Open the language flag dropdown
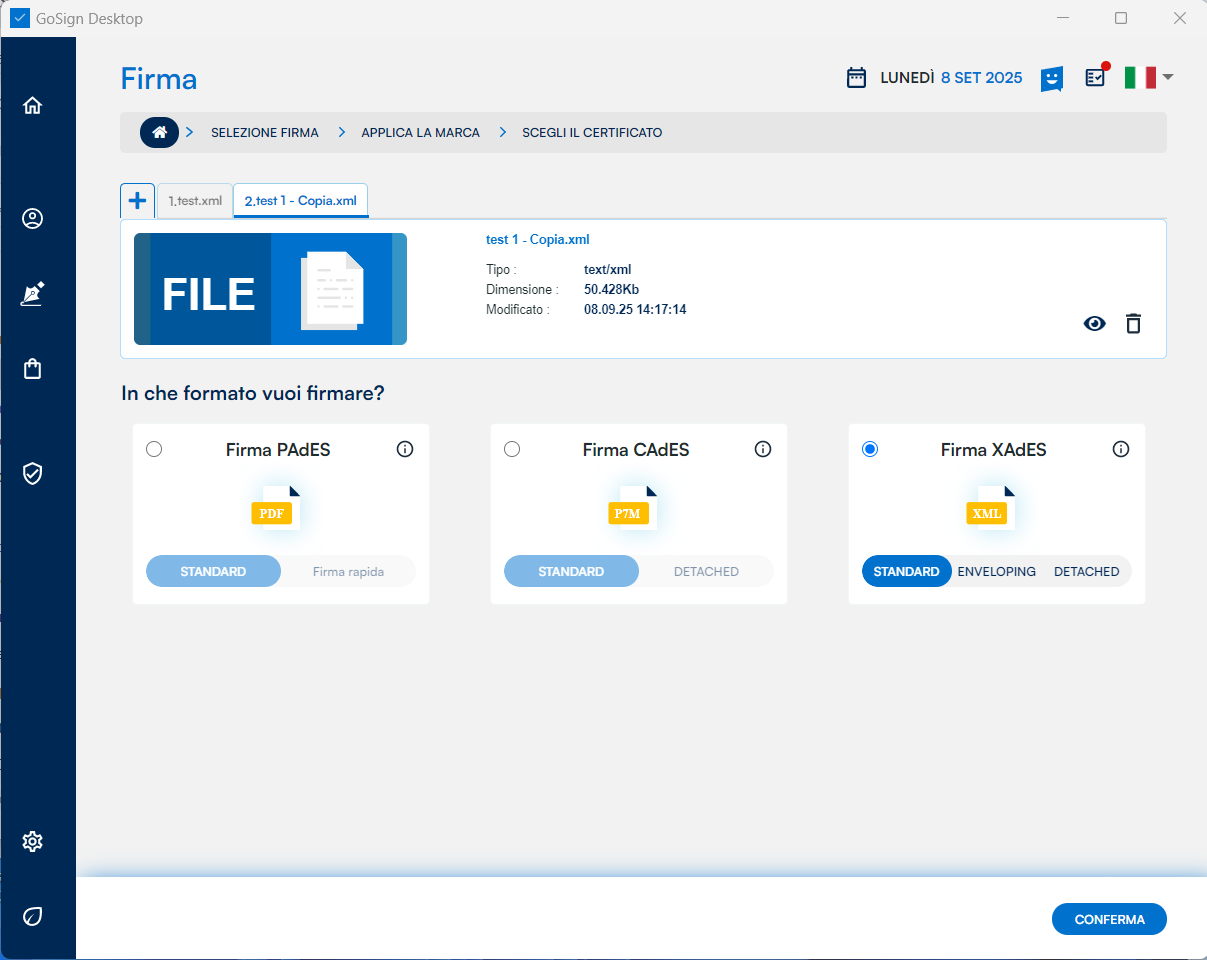1207x960 pixels. coord(1147,78)
